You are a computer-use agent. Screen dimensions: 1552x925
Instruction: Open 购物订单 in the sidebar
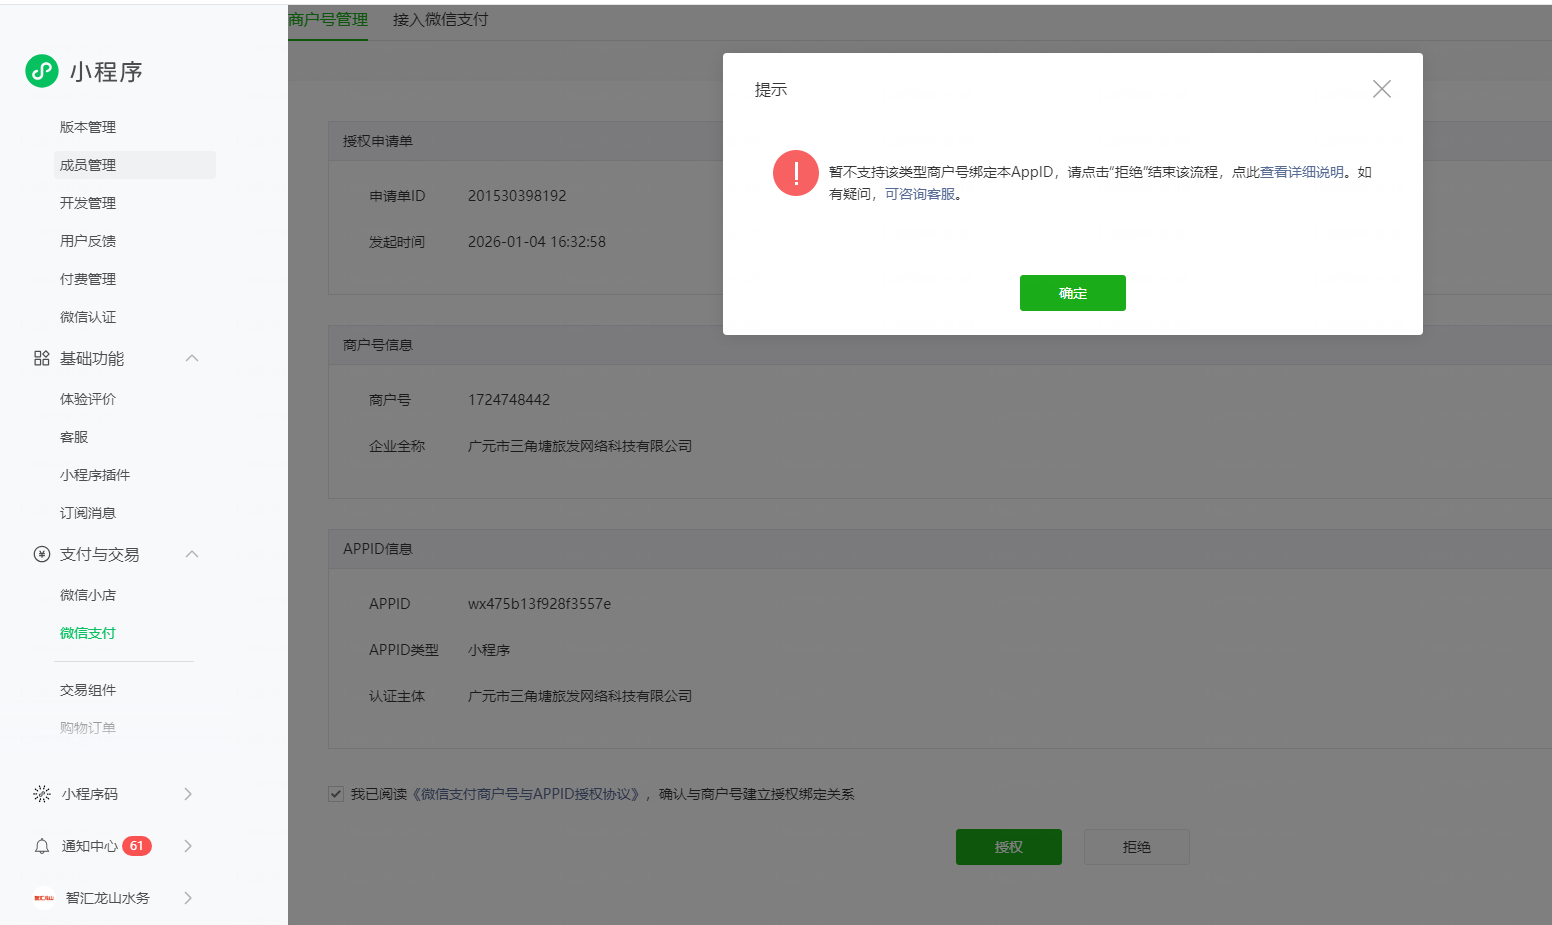tap(88, 728)
